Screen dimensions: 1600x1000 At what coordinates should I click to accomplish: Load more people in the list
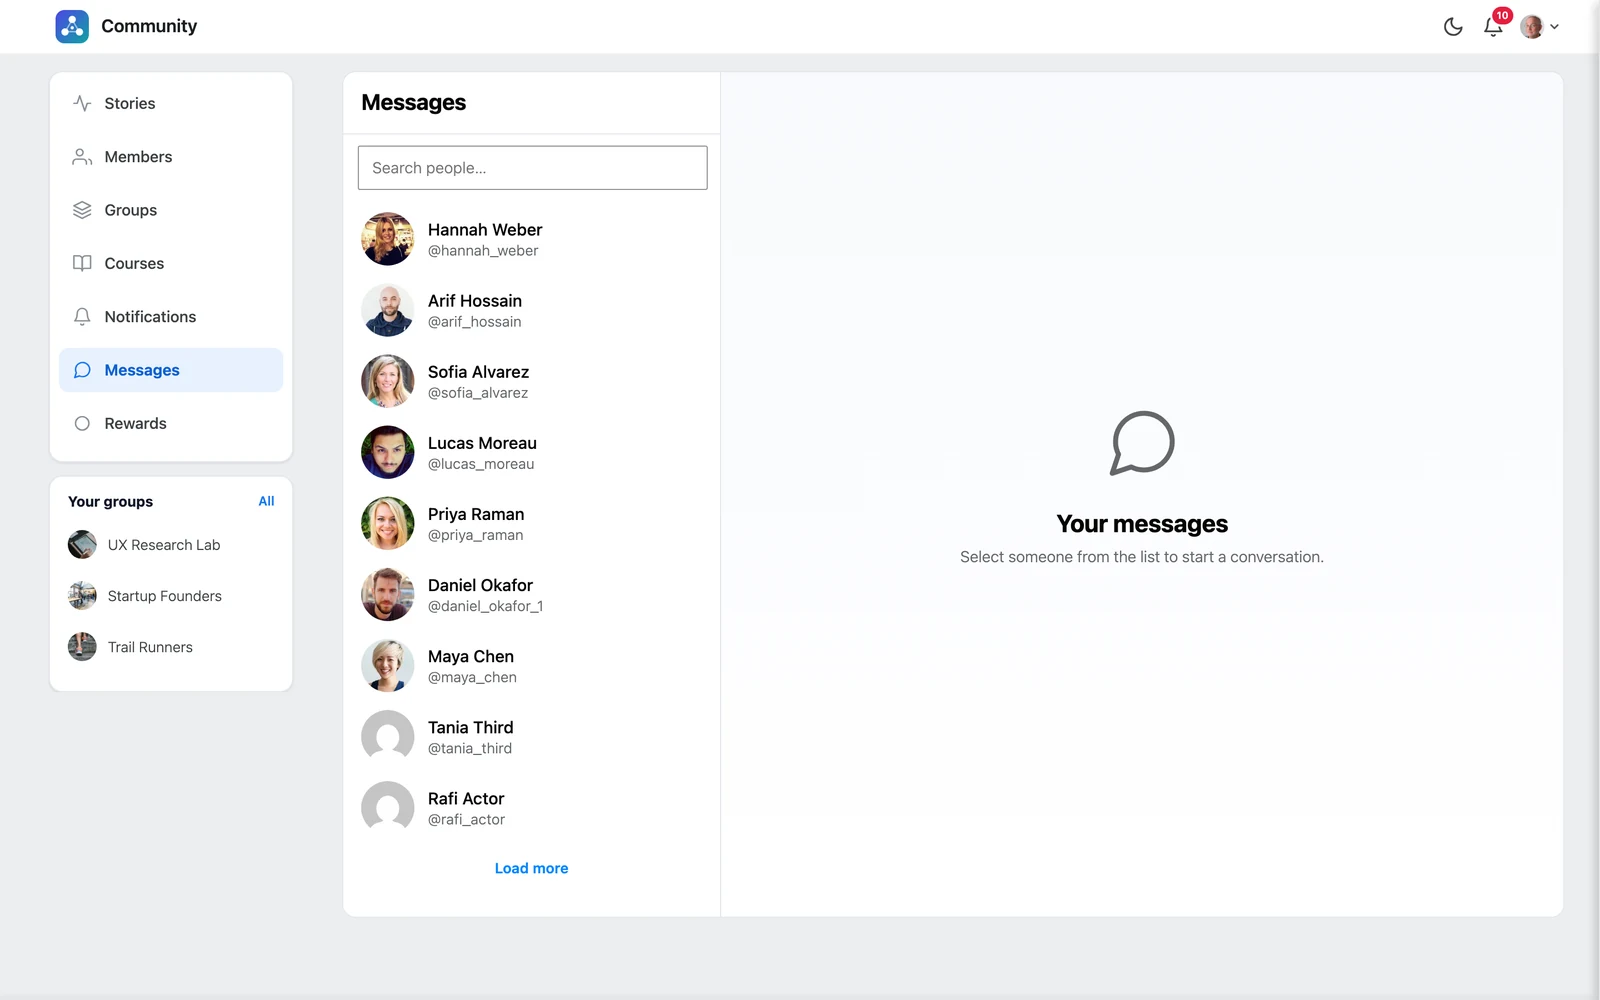[x=531, y=868]
